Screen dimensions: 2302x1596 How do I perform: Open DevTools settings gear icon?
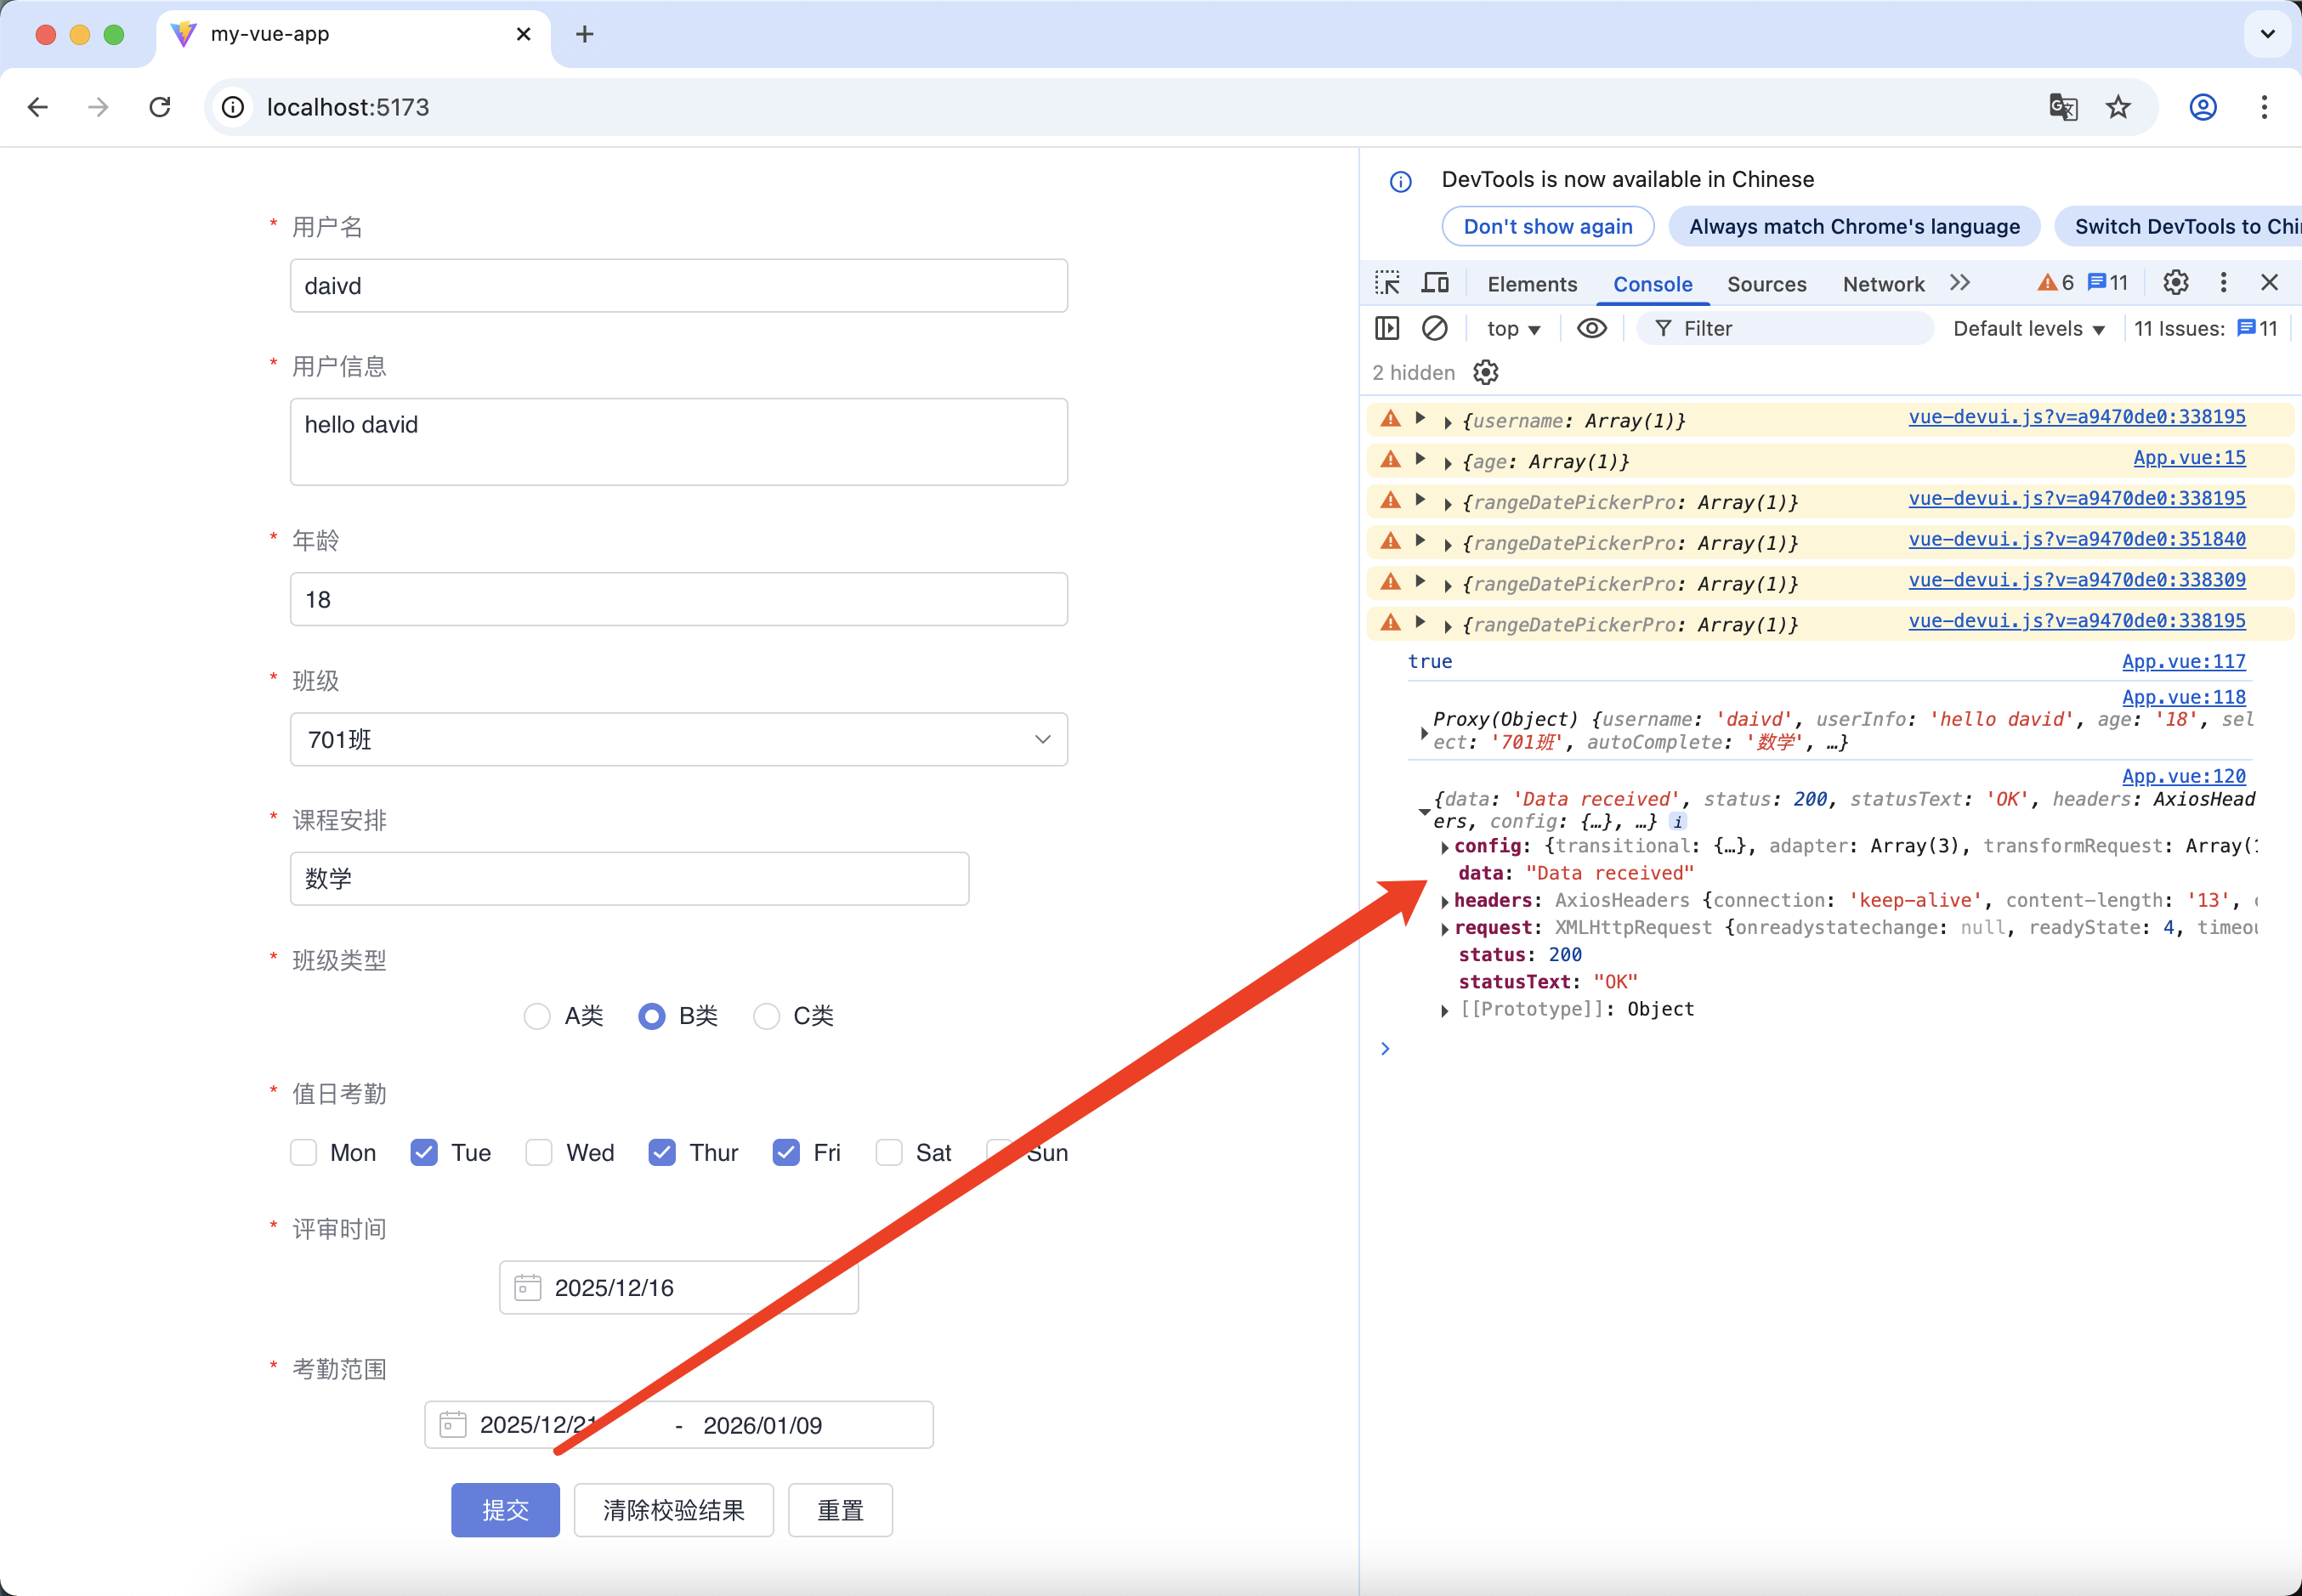(x=2175, y=283)
